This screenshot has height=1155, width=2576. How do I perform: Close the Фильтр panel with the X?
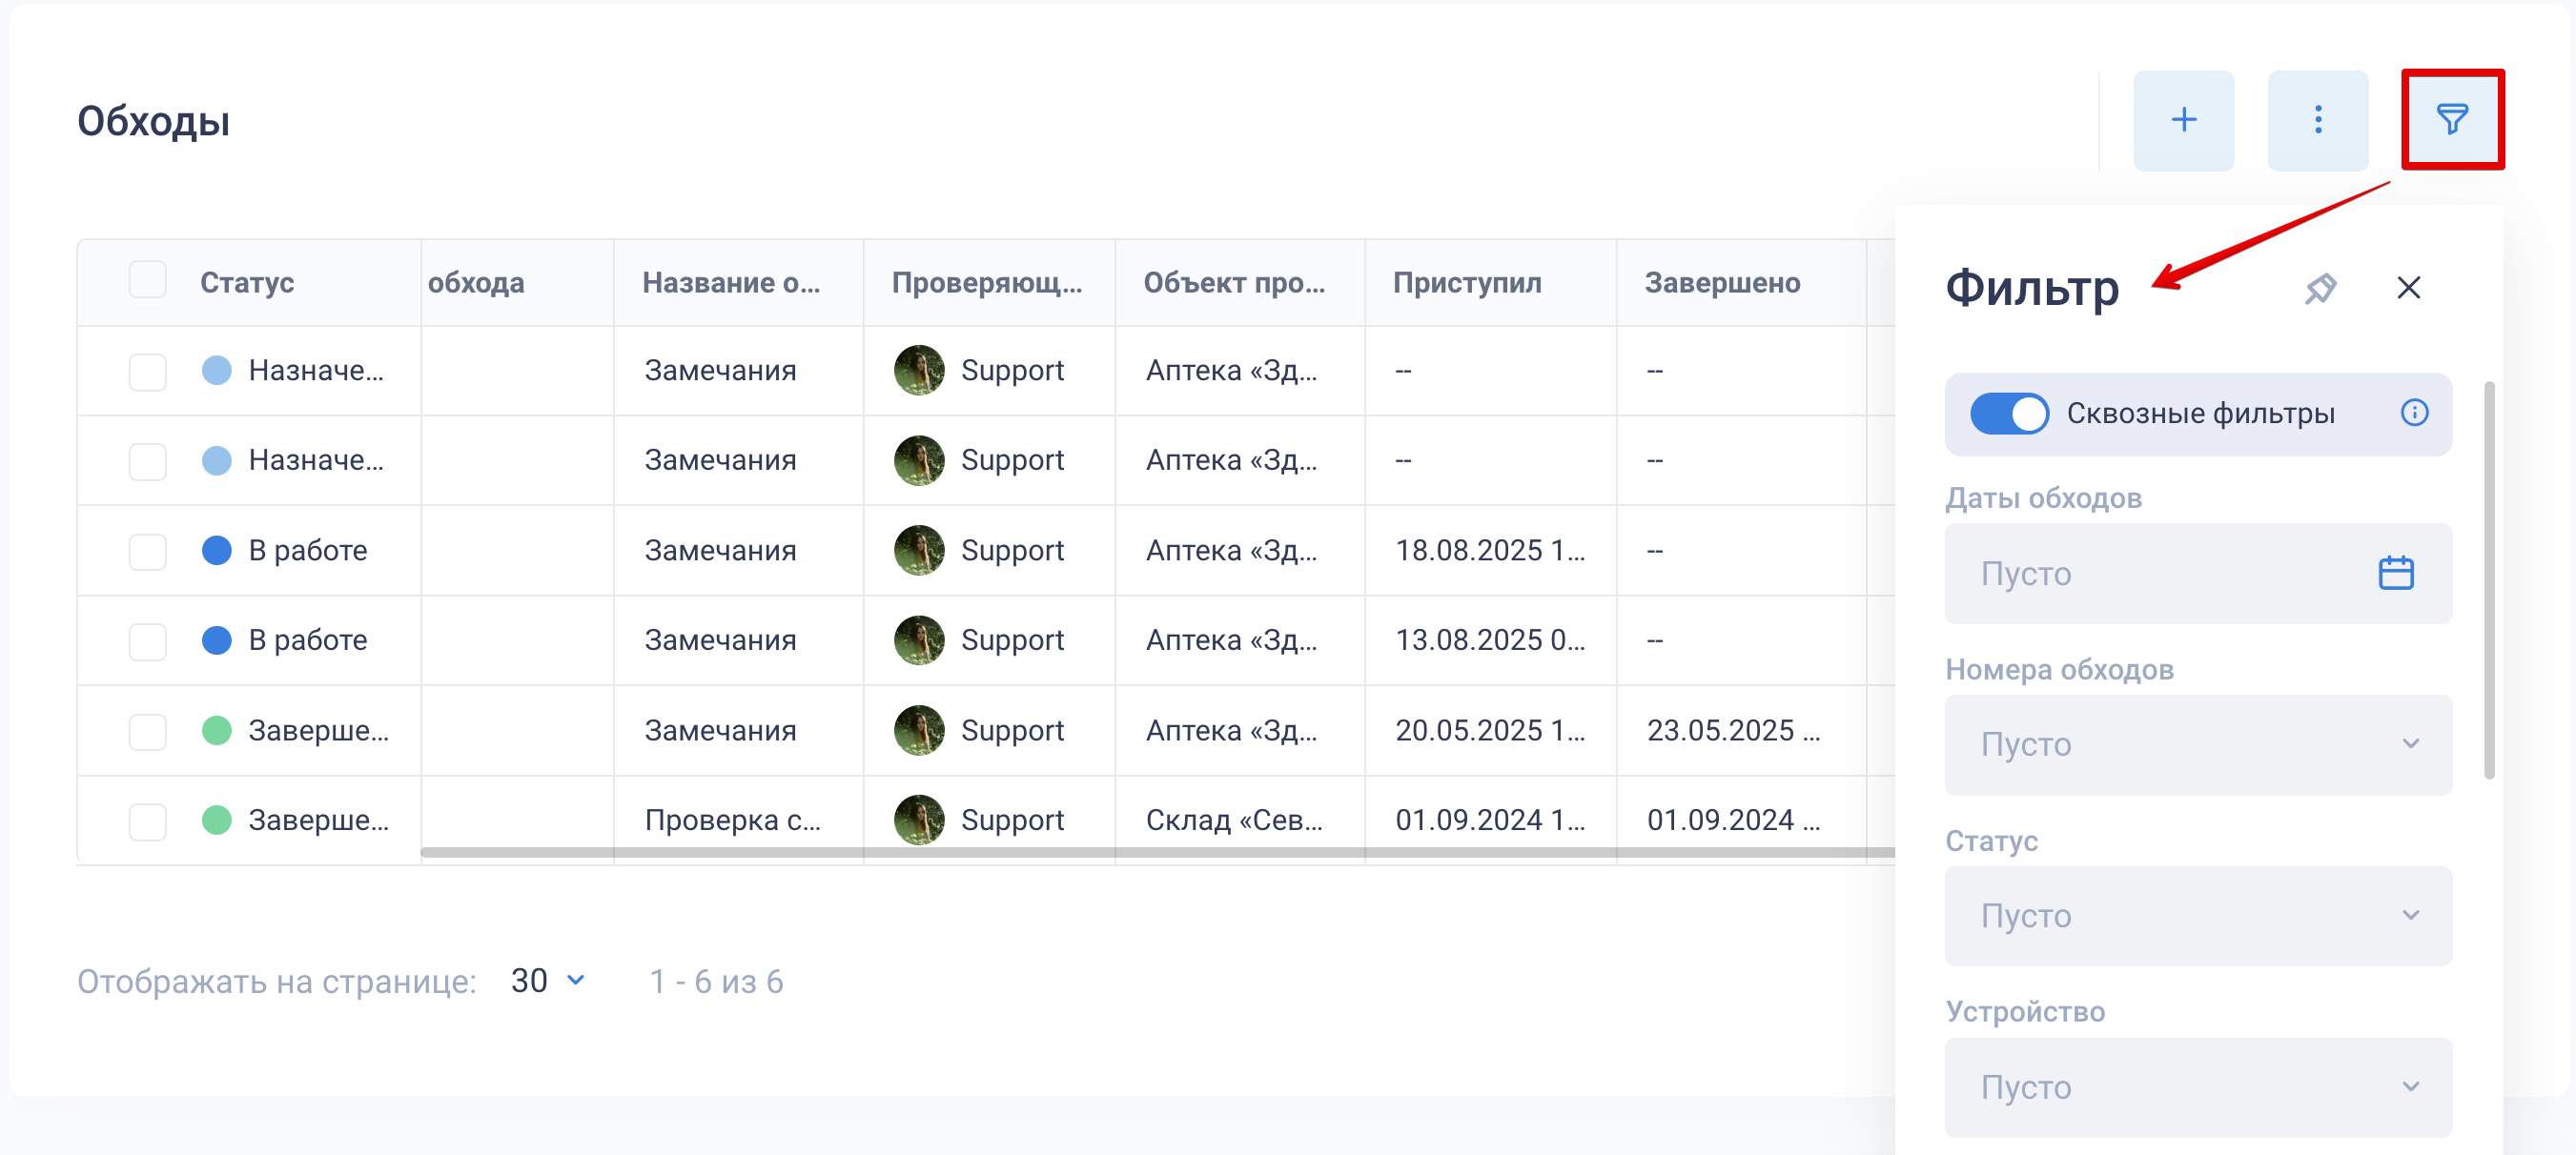pyautogui.click(x=2408, y=288)
